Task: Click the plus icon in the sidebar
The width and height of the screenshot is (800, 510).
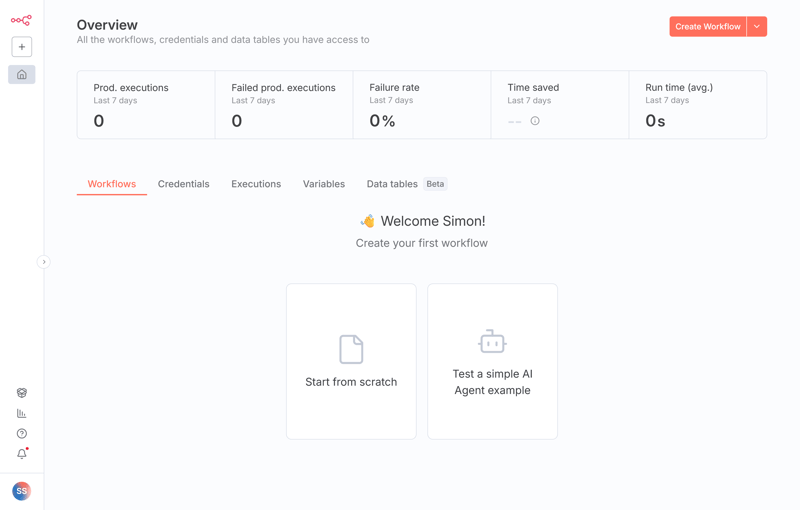Action: coord(22,47)
